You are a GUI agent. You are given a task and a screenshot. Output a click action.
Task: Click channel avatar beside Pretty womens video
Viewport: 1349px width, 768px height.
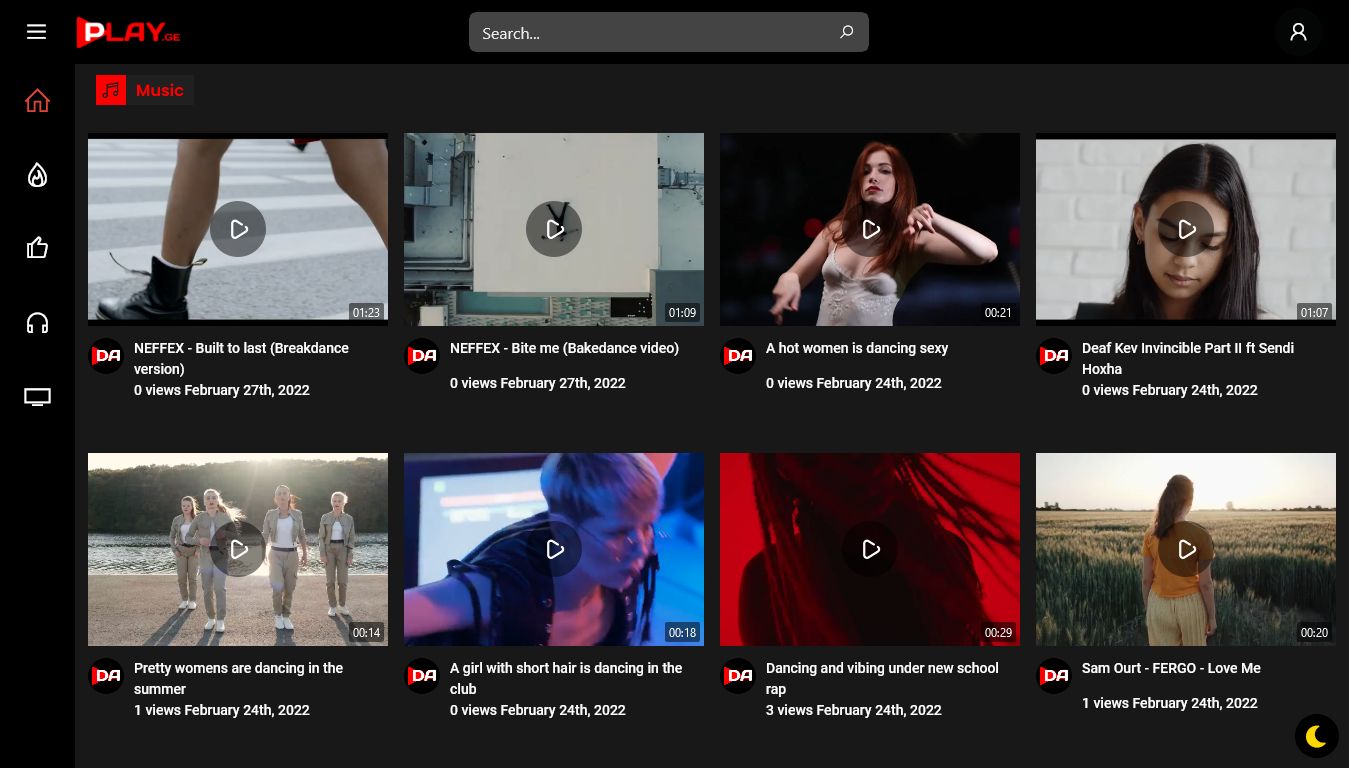[106, 676]
